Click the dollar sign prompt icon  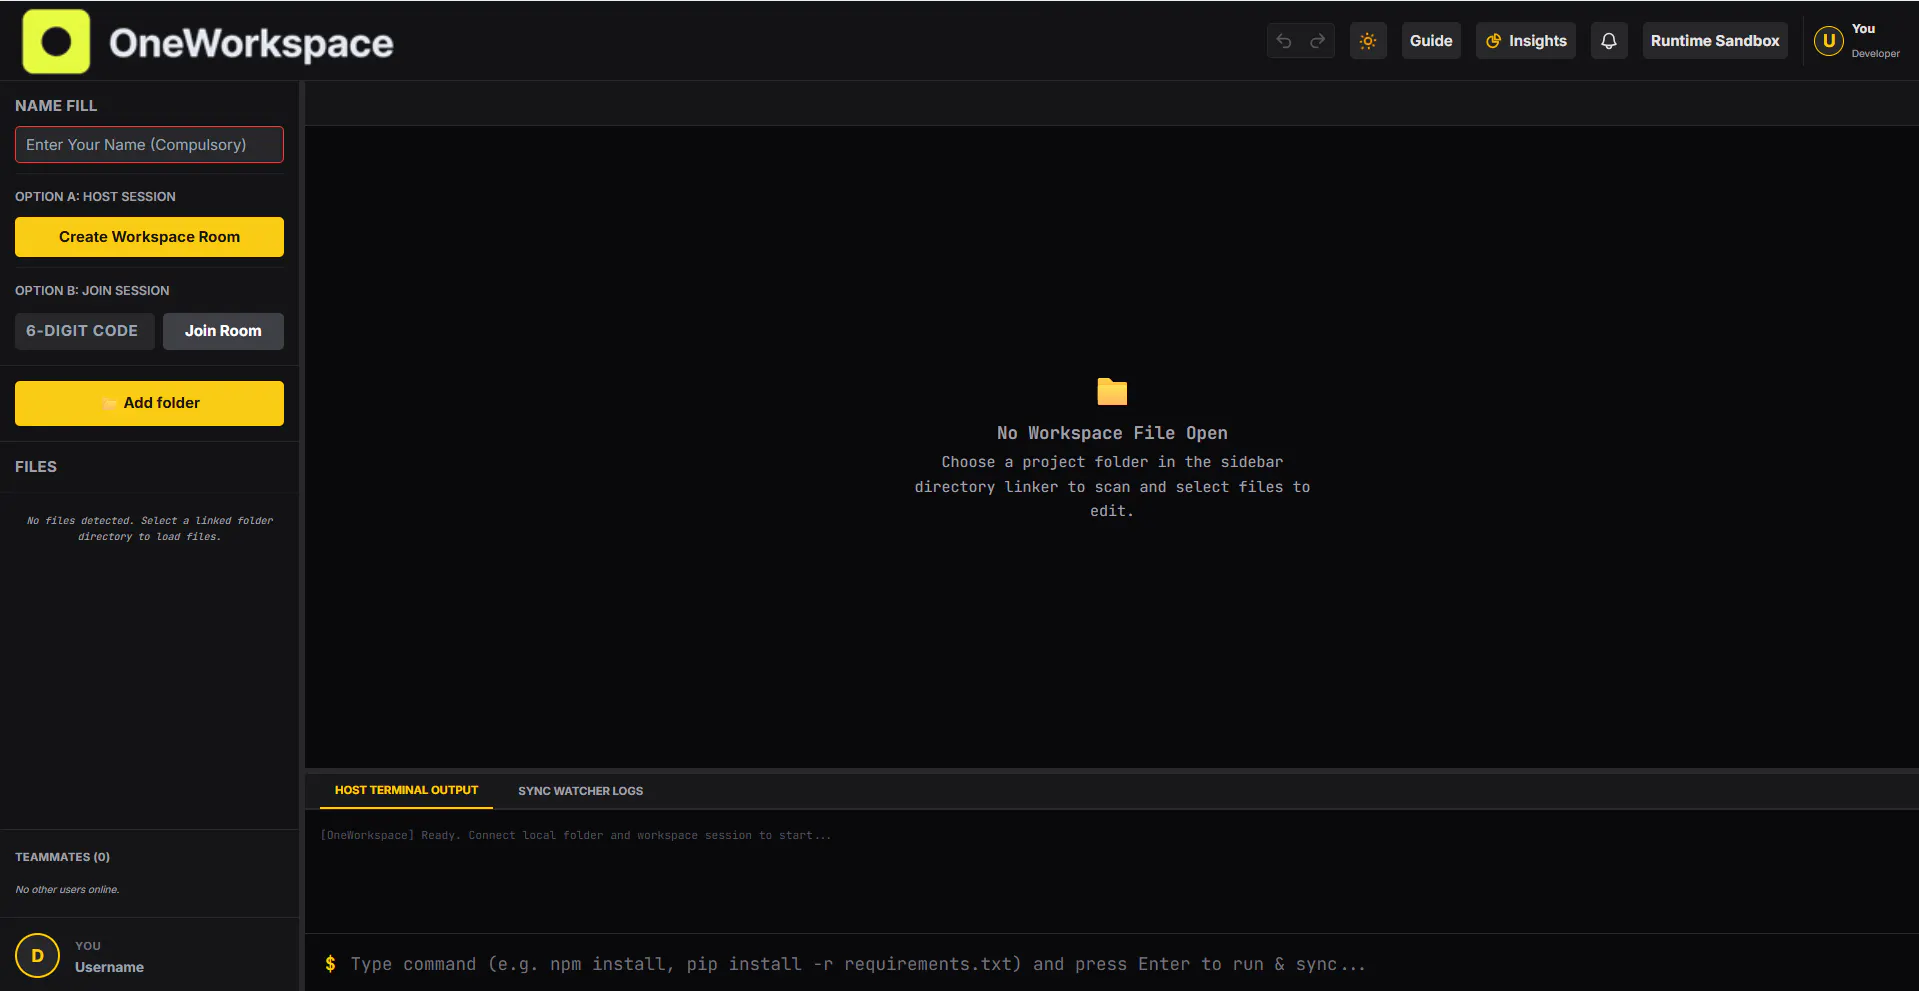point(330,964)
